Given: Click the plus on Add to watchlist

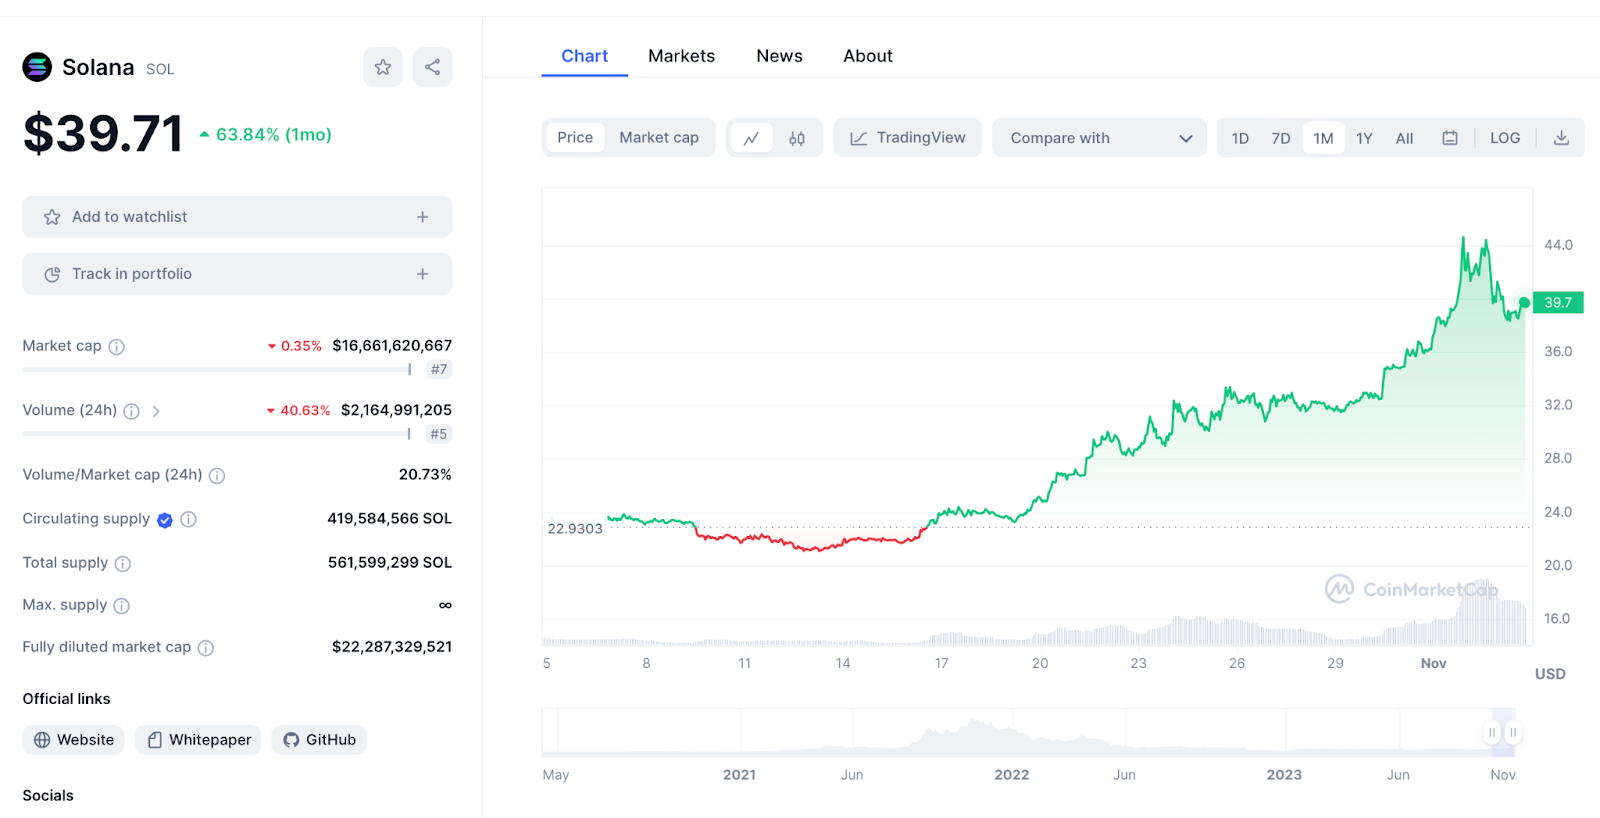Looking at the screenshot, I should click(422, 217).
